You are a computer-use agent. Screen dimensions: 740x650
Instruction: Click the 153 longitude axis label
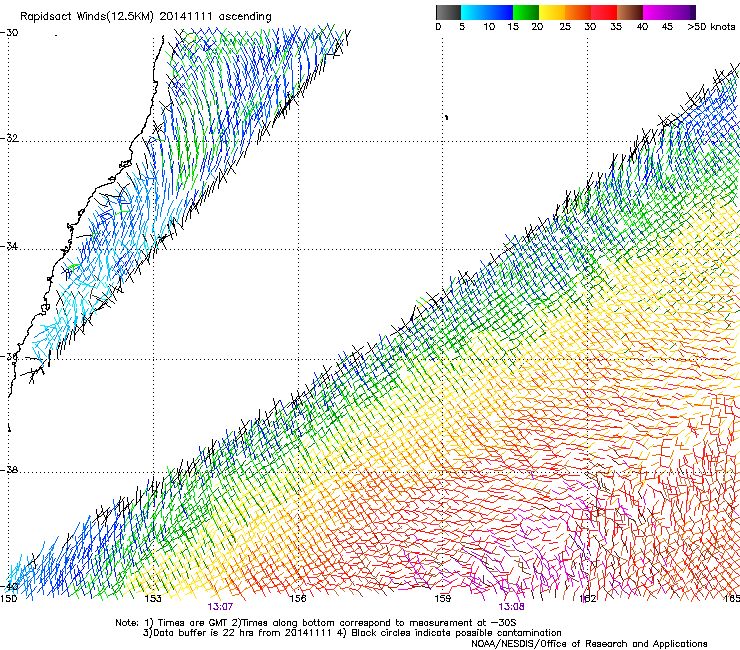click(153, 599)
